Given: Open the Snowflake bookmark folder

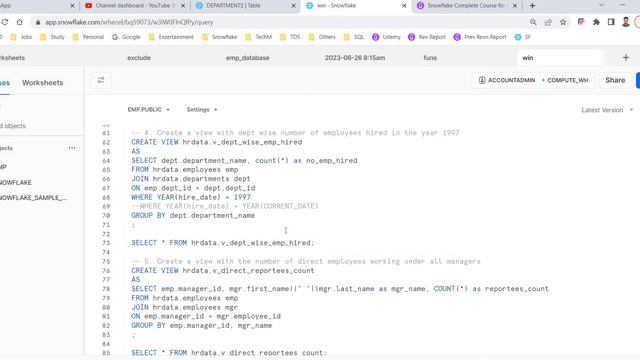Looking at the screenshot, I should pos(219,37).
